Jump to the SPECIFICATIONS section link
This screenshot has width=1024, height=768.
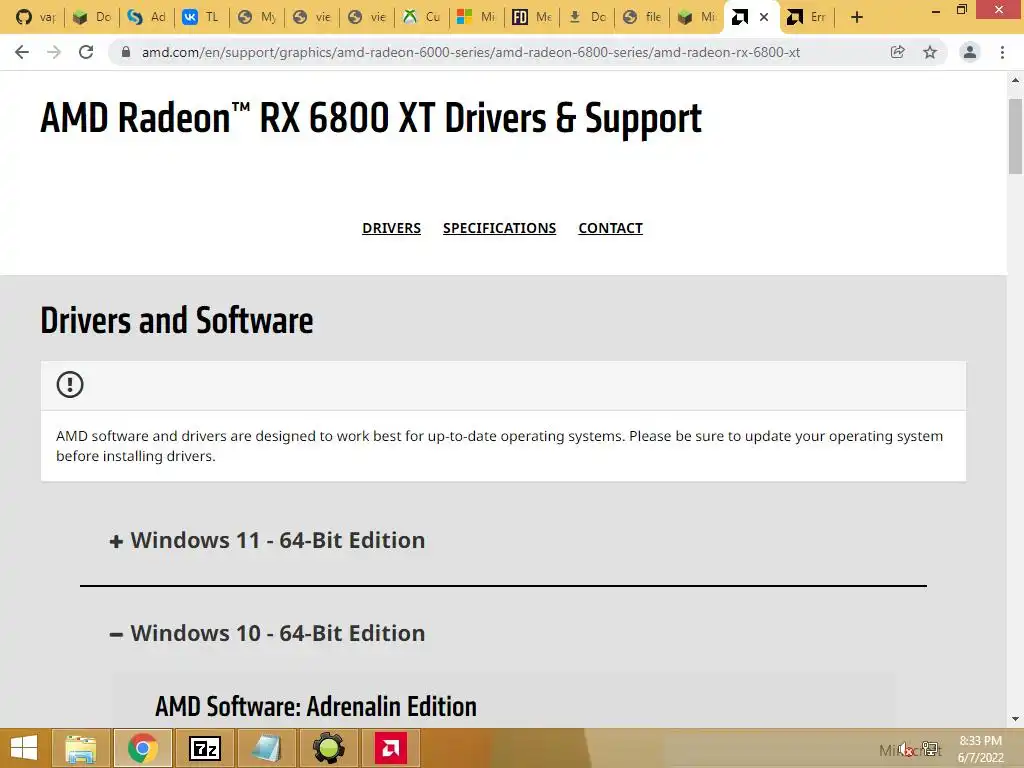(x=500, y=228)
